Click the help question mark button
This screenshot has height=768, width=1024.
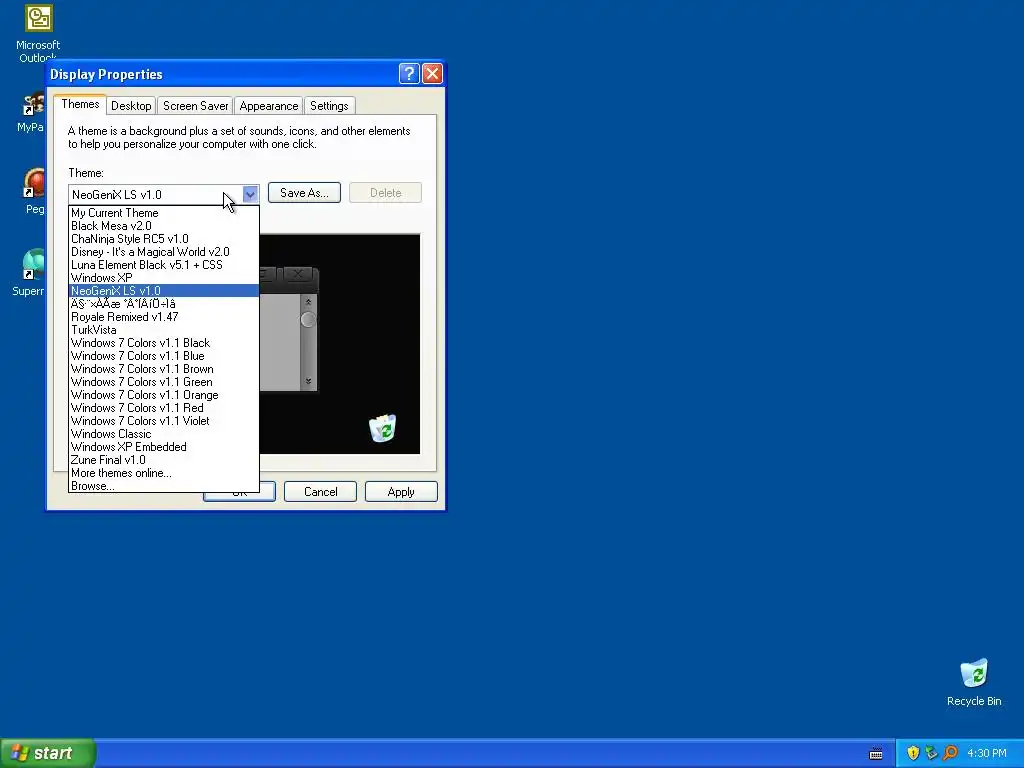tap(409, 73)
